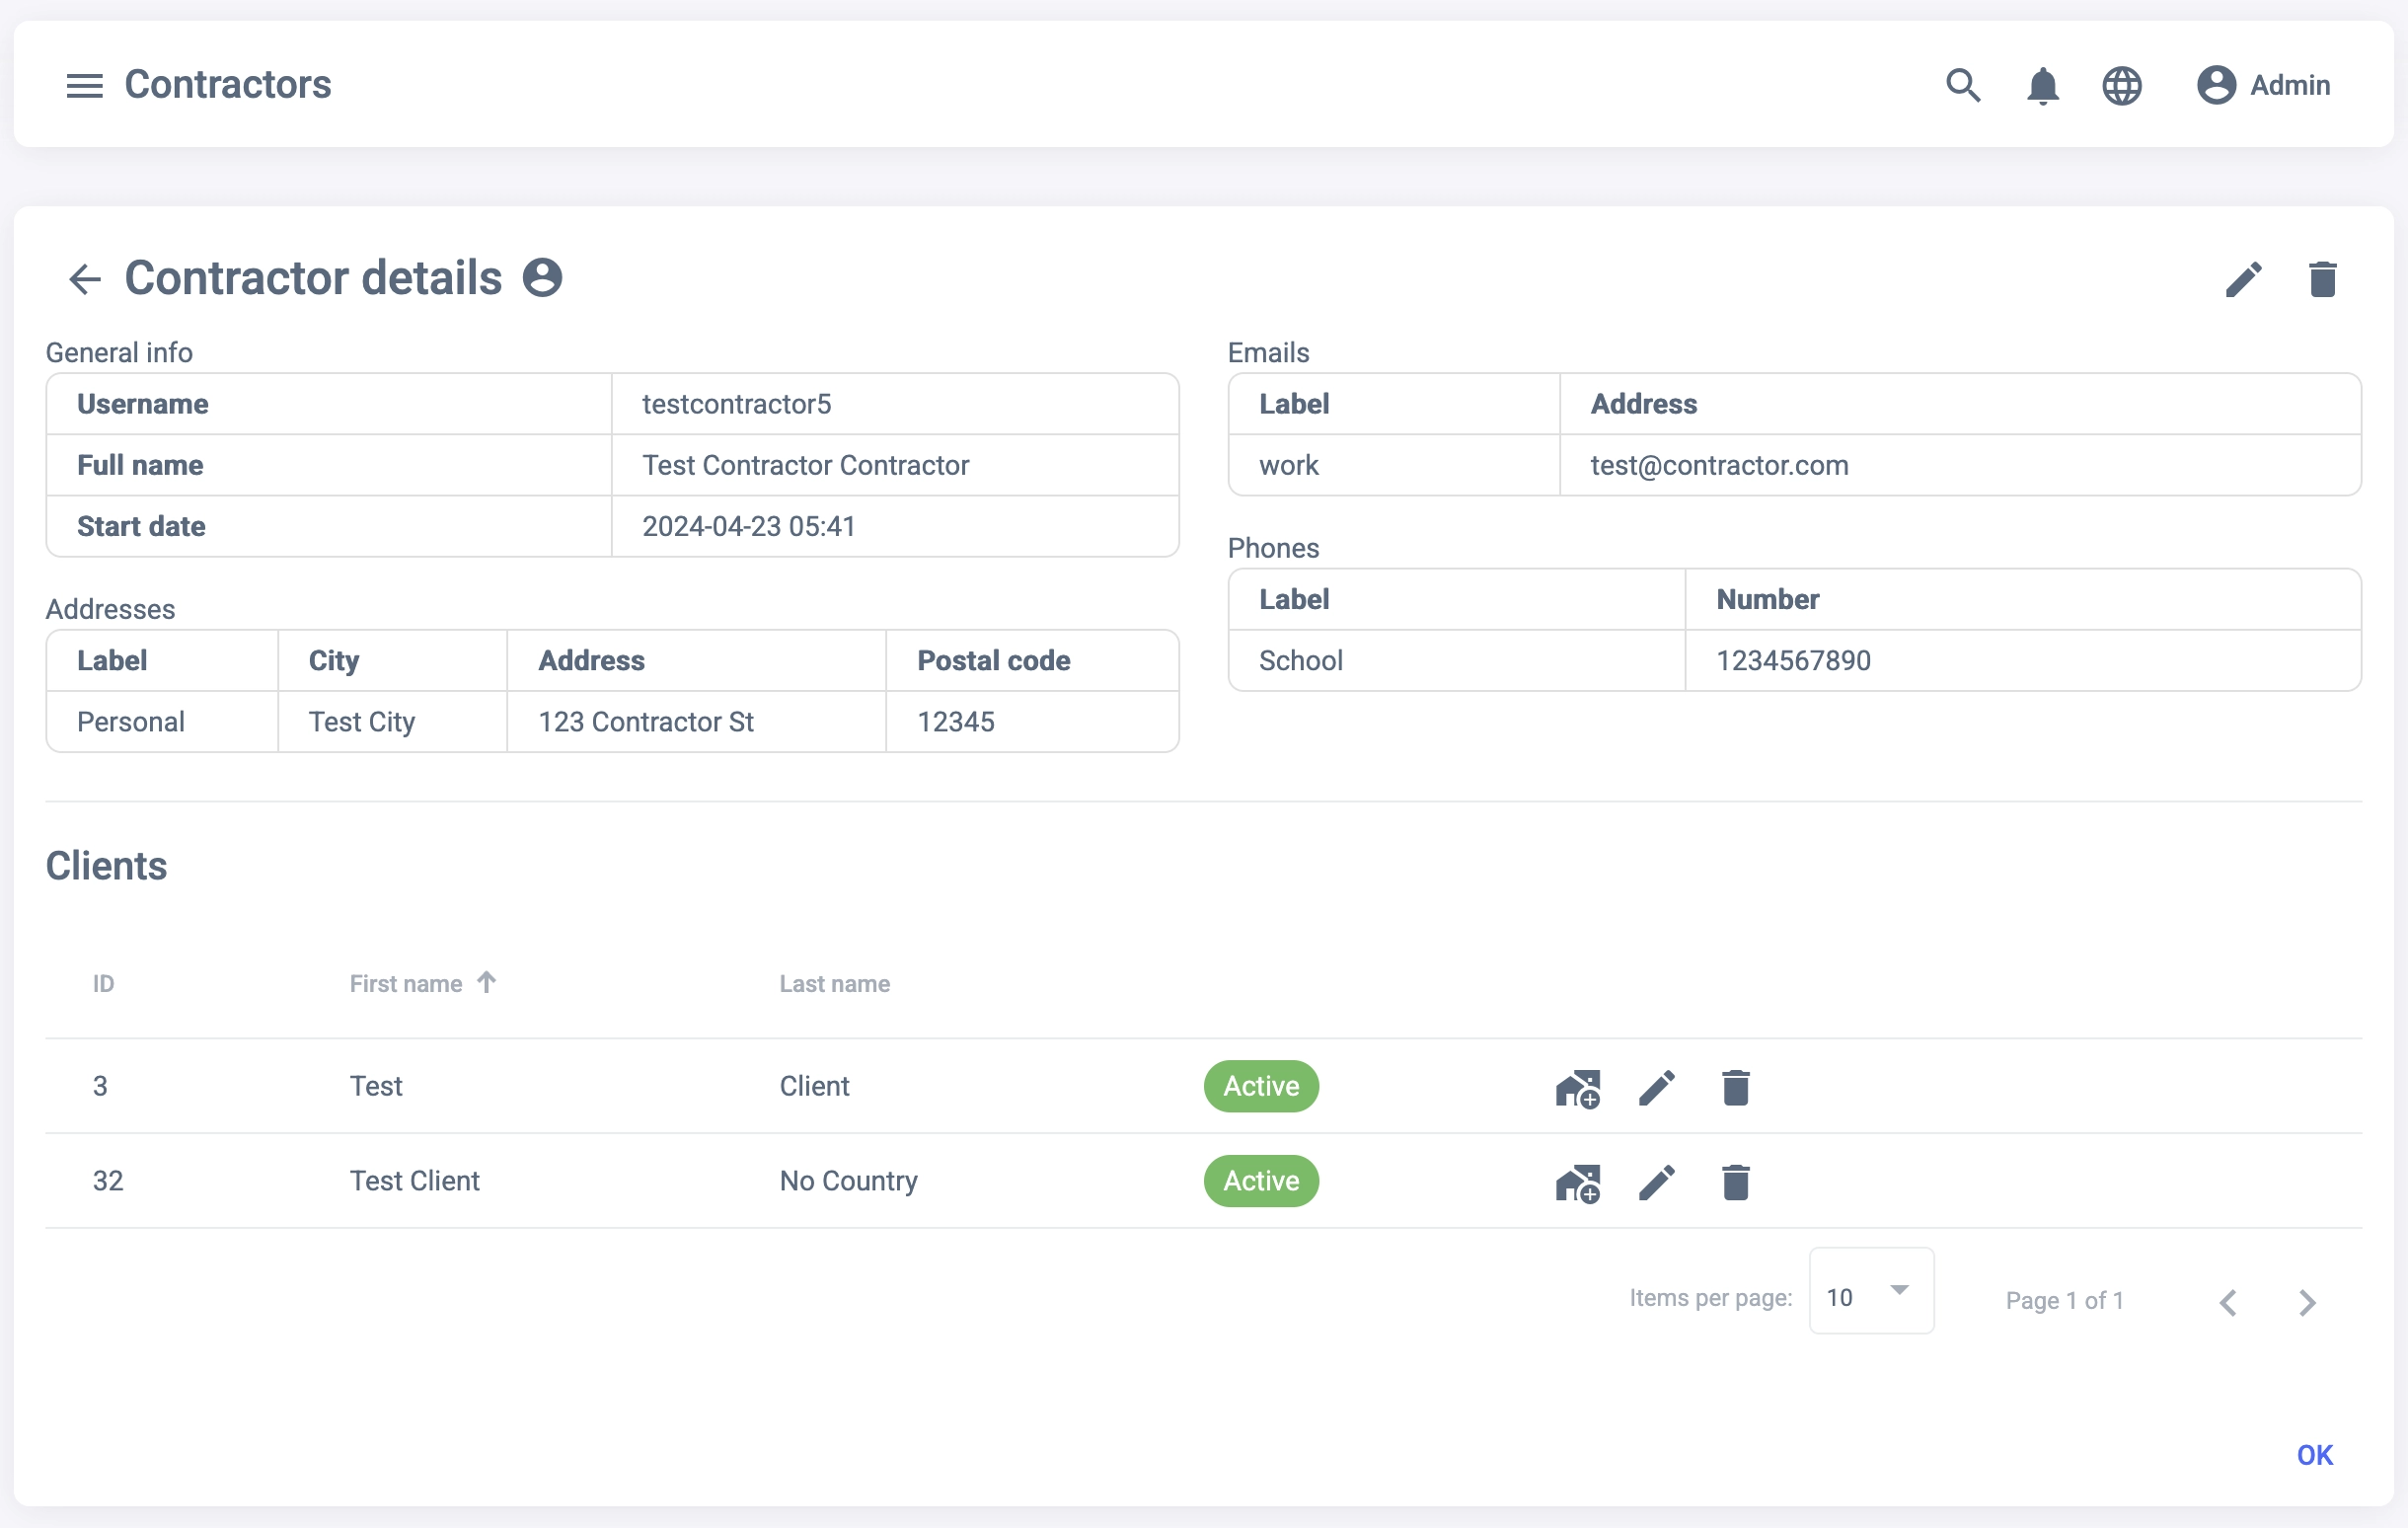Go back using the left arrow
The width and height of the screenshot is (2408, 1528).
(x=85, y=279)
